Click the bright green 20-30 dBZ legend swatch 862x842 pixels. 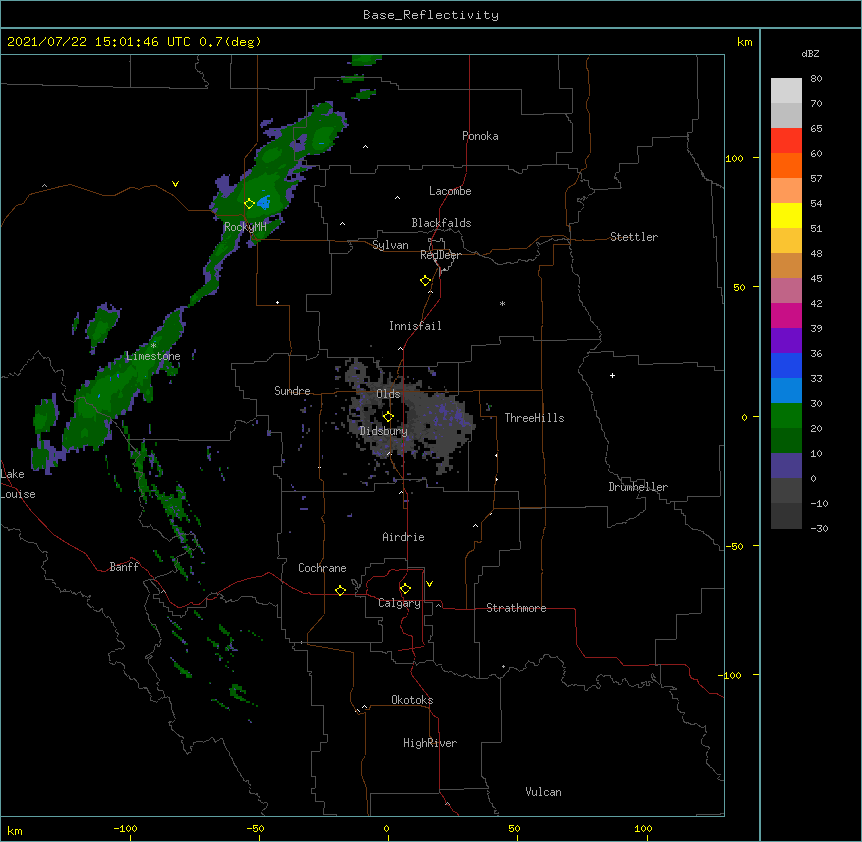[x=786, y=416]
